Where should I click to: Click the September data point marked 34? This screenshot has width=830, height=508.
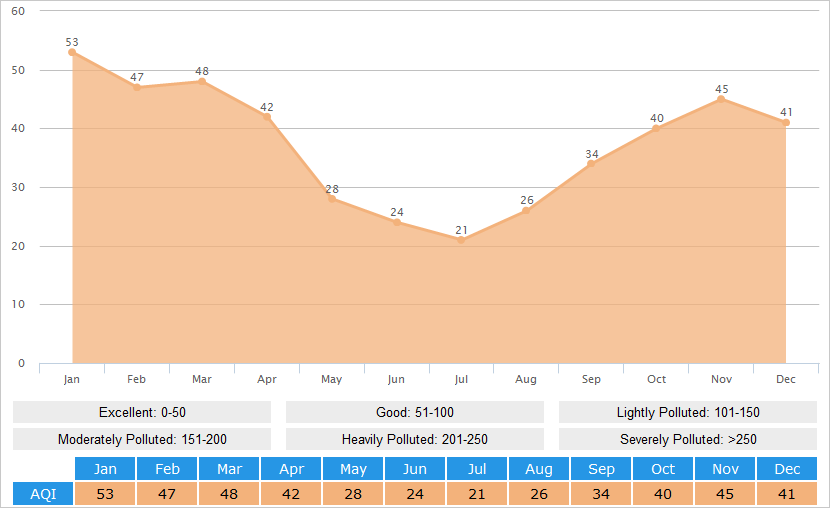(591, 164)
